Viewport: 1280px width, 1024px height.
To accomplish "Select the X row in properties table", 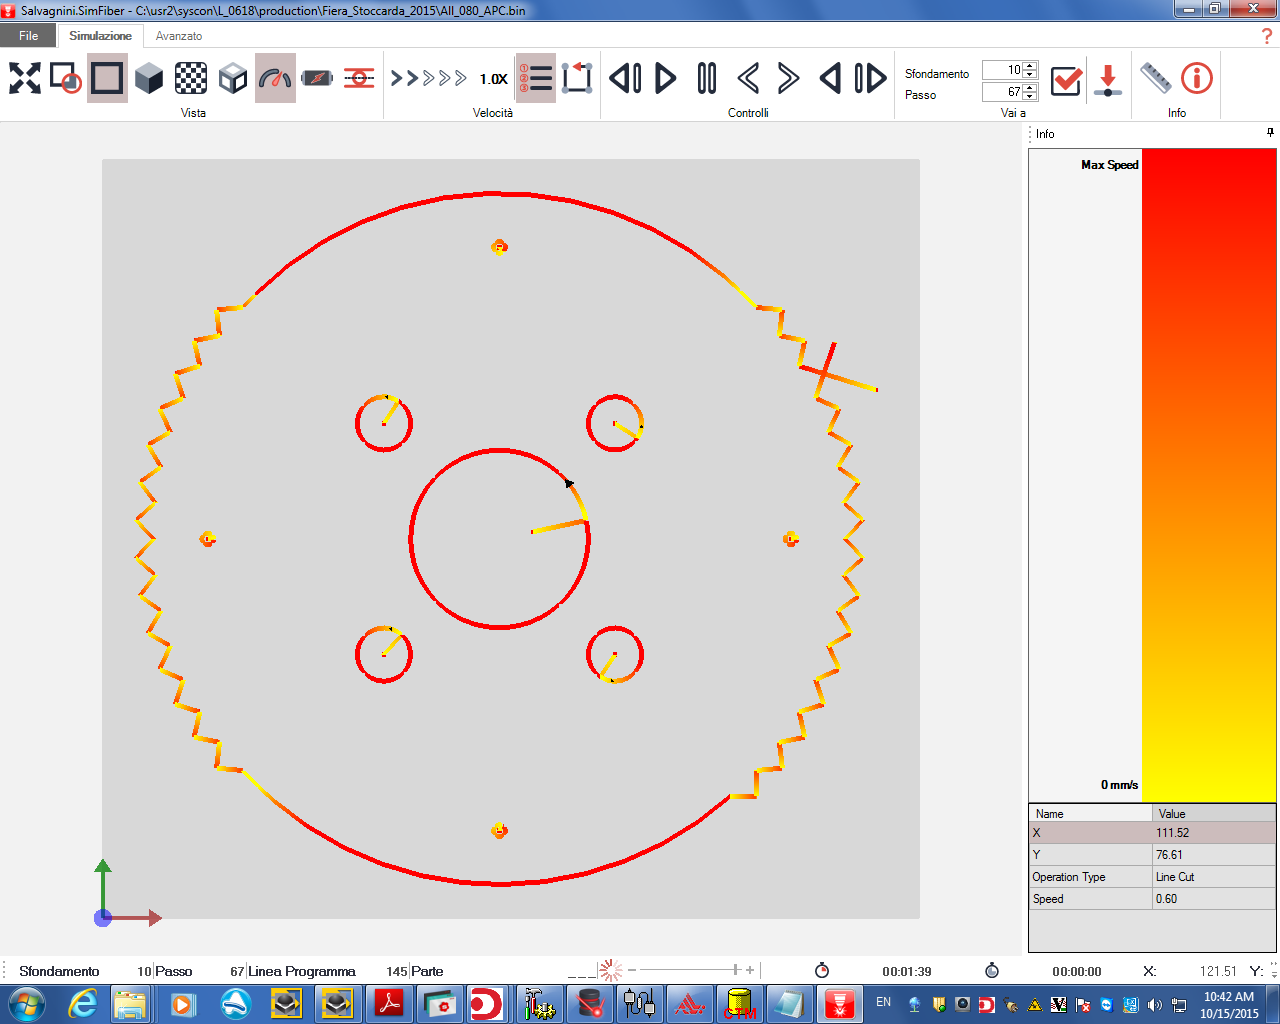I will pos(1152,833).
